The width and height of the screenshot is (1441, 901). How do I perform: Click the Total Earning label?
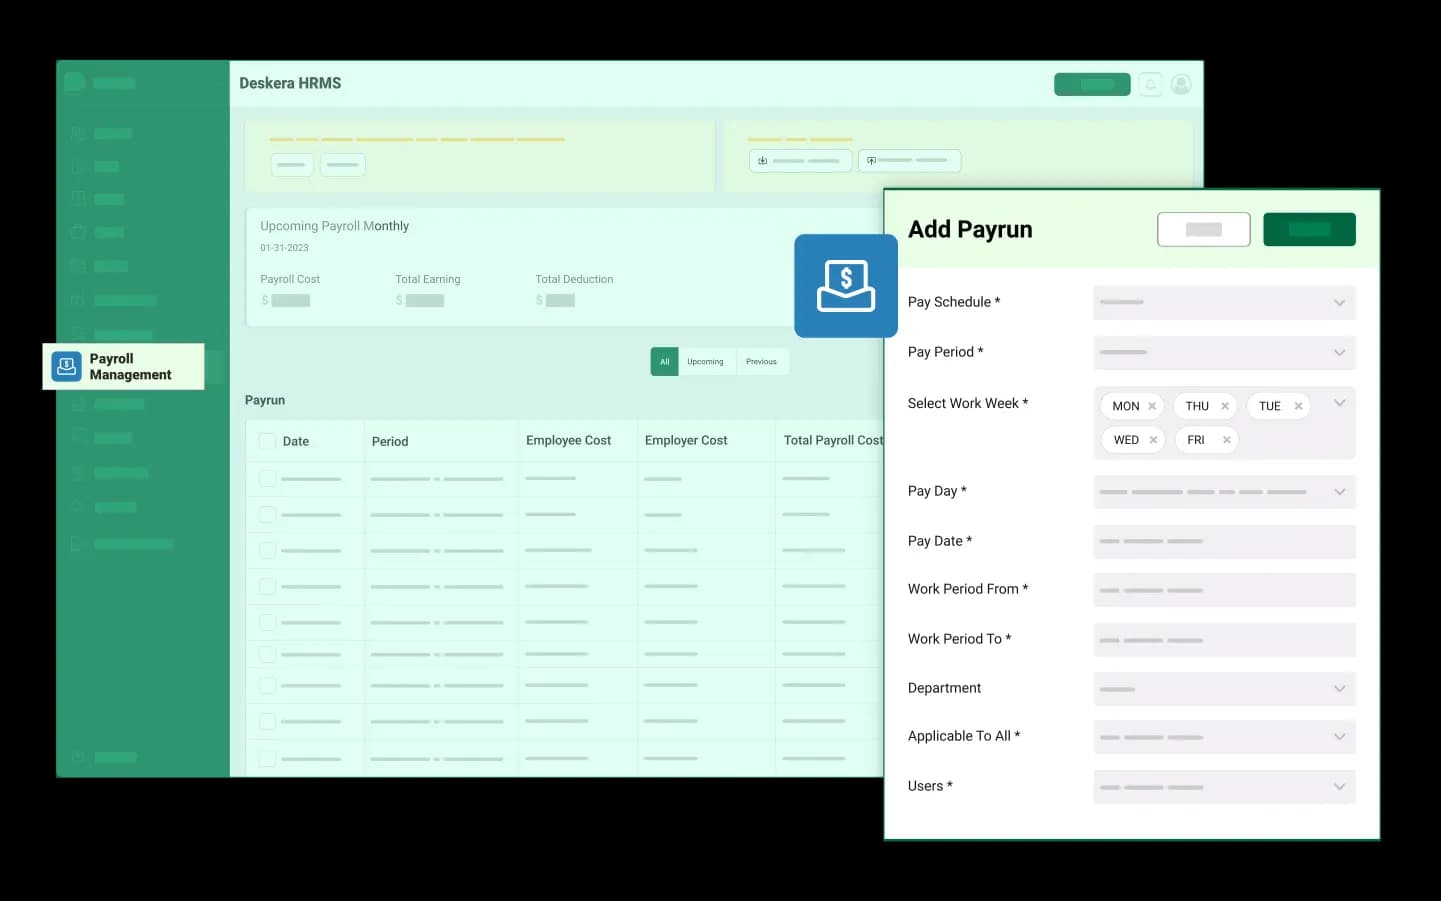(x=428, y=279)
